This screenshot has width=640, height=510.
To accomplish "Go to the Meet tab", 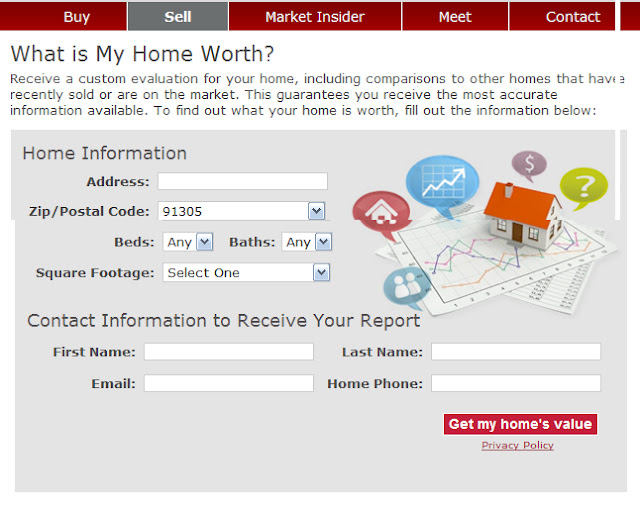I will point(455,16).
